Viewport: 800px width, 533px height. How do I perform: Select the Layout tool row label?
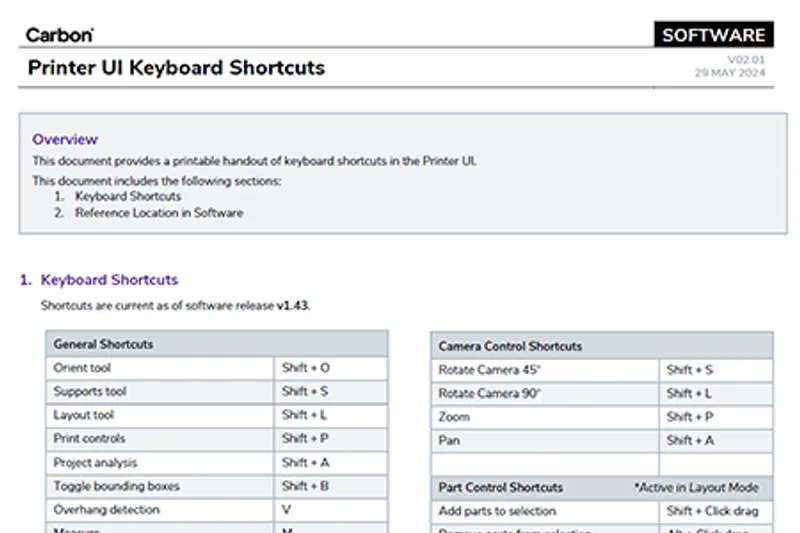point(84,415)
